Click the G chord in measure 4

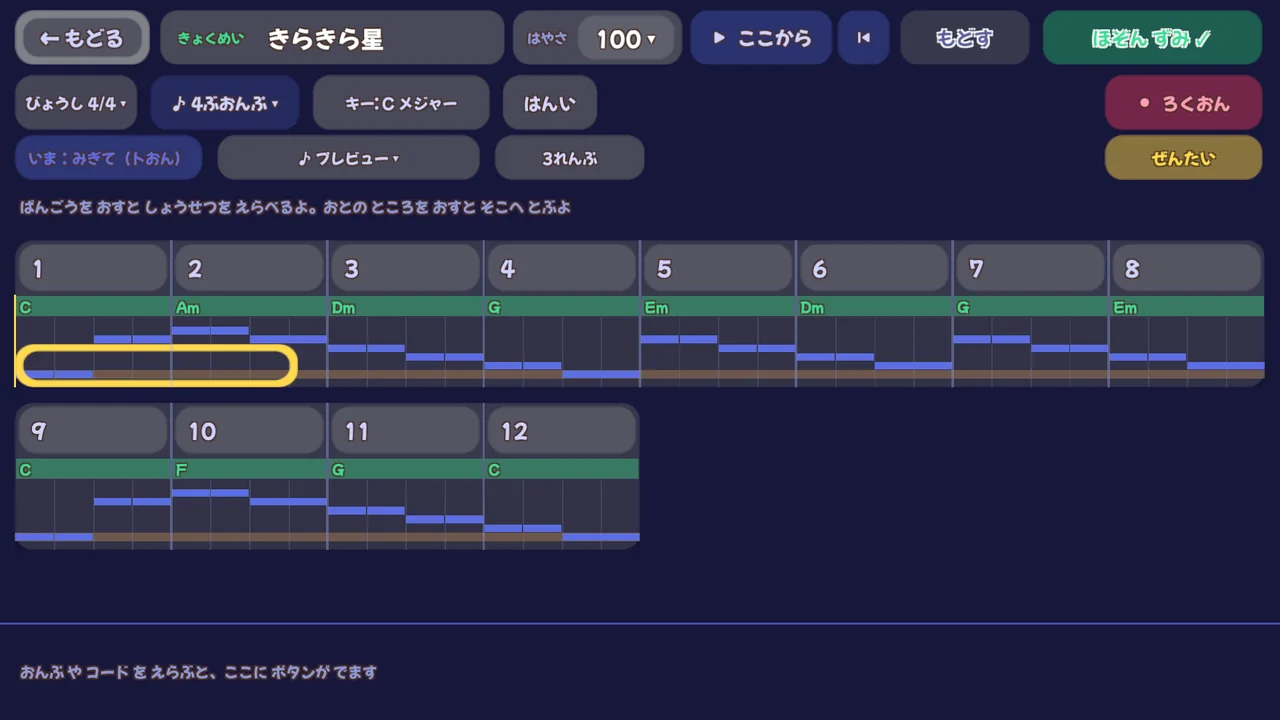point(562,307)
